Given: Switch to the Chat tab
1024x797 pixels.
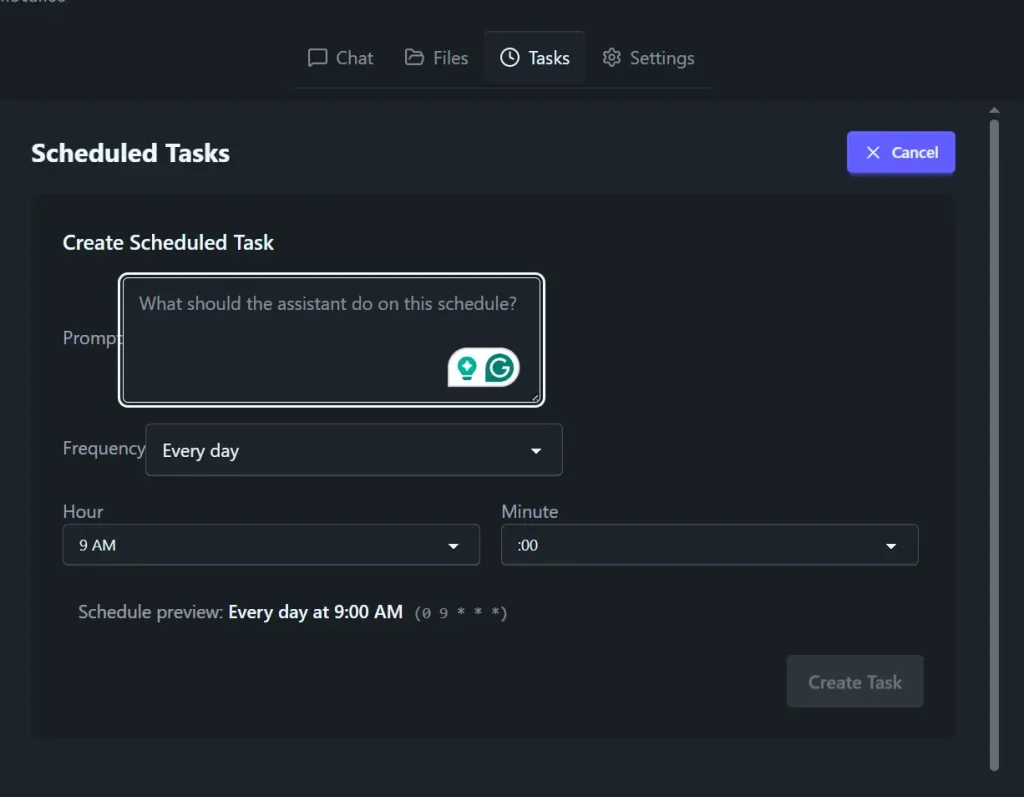Looking at the screenshot, I should (x=340, y=57).
